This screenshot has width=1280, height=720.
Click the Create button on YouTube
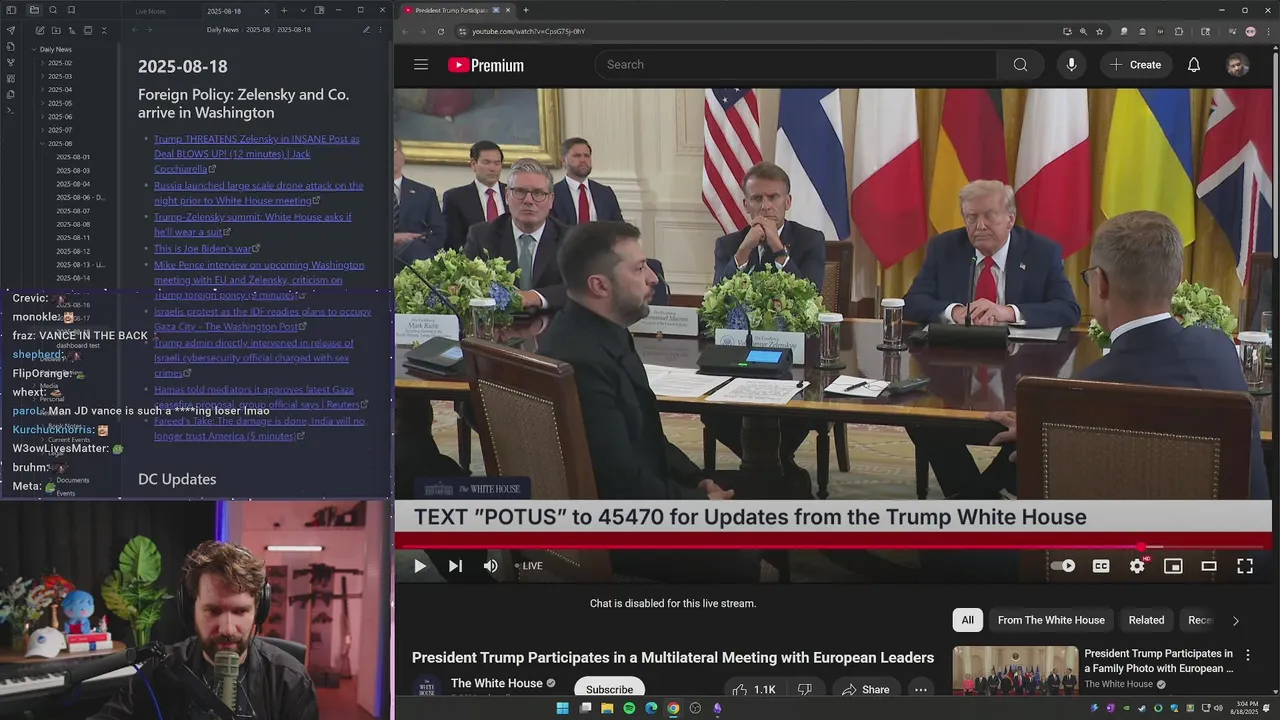(x=1135, y=64)
